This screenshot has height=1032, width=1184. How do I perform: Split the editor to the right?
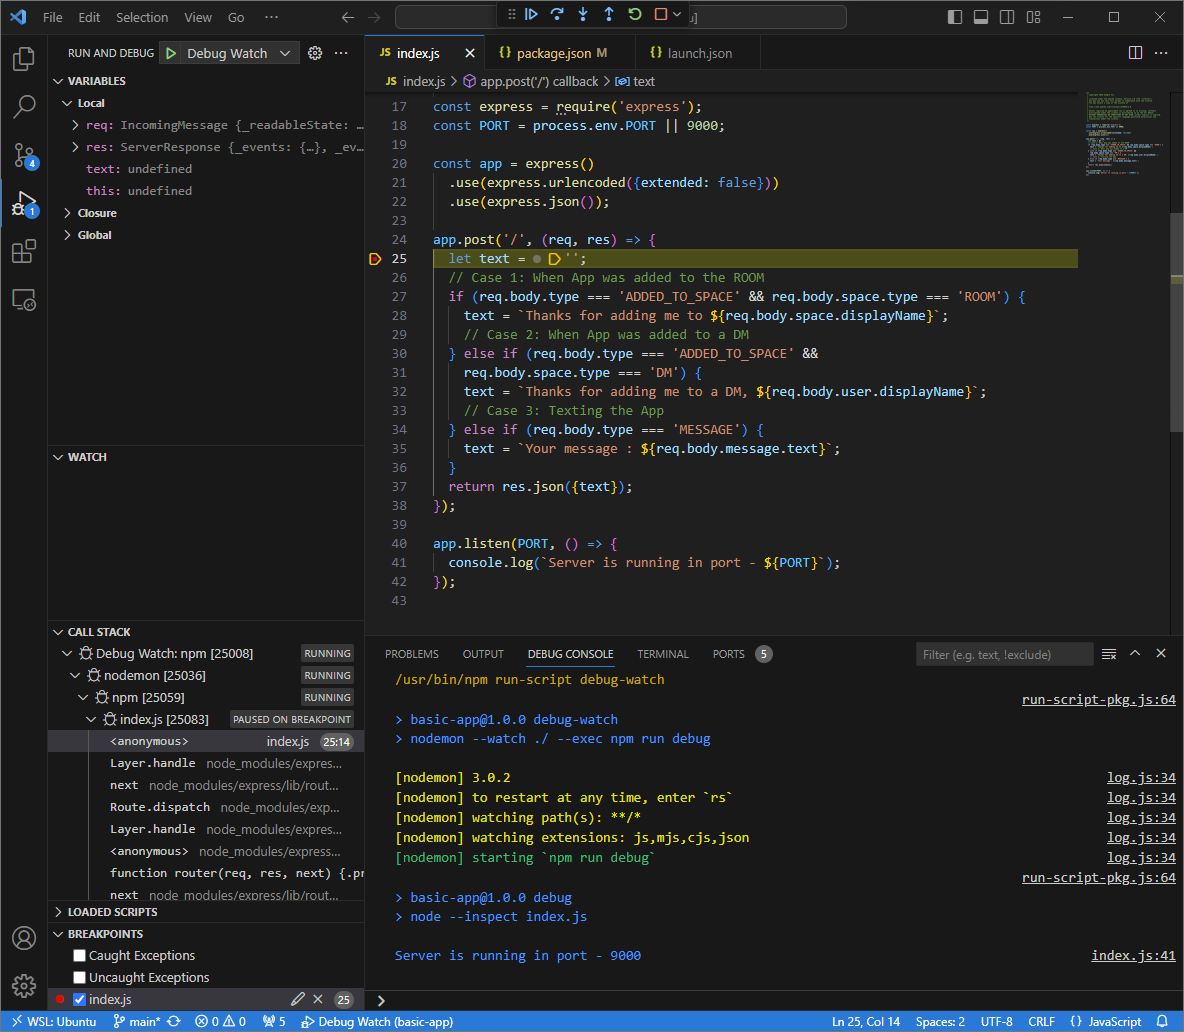1136,53
